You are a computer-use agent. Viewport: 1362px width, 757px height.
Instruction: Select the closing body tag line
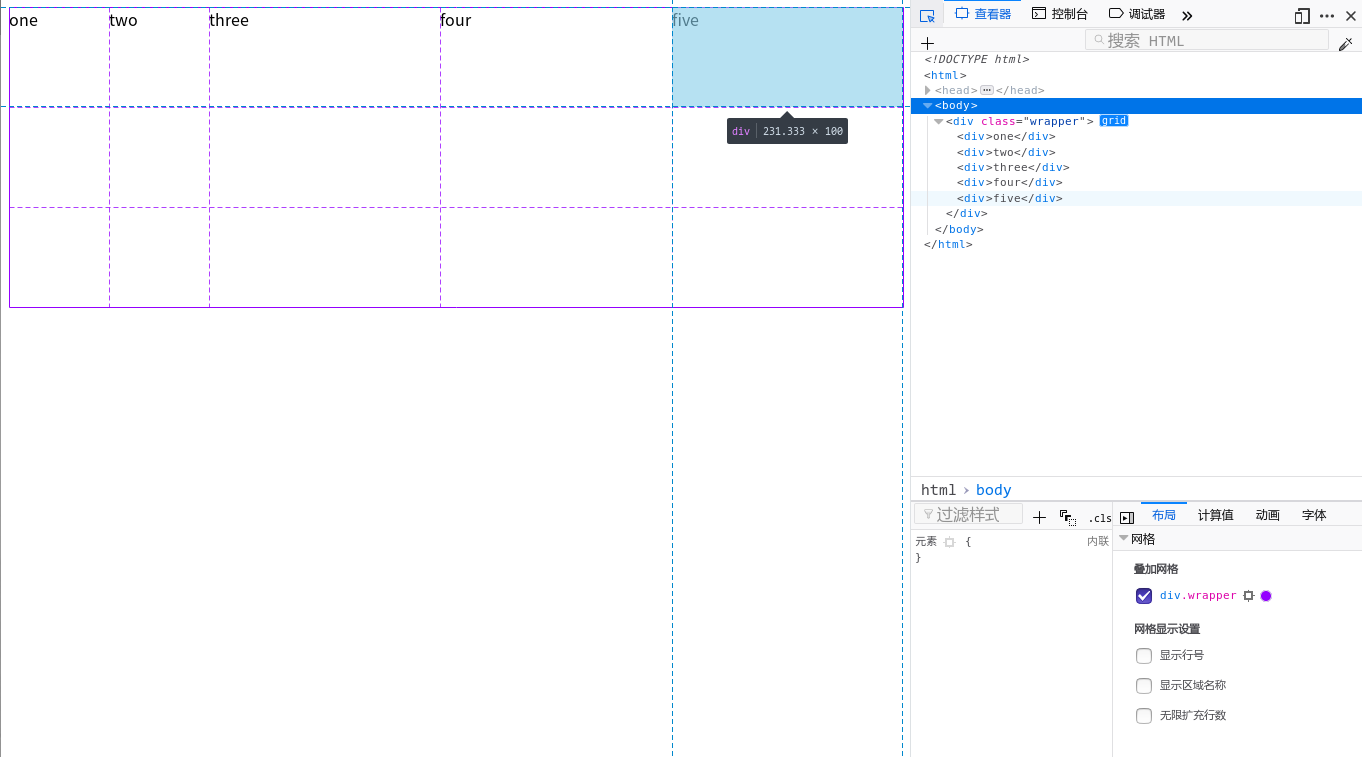pyautogui.click(x=959, y=229)
